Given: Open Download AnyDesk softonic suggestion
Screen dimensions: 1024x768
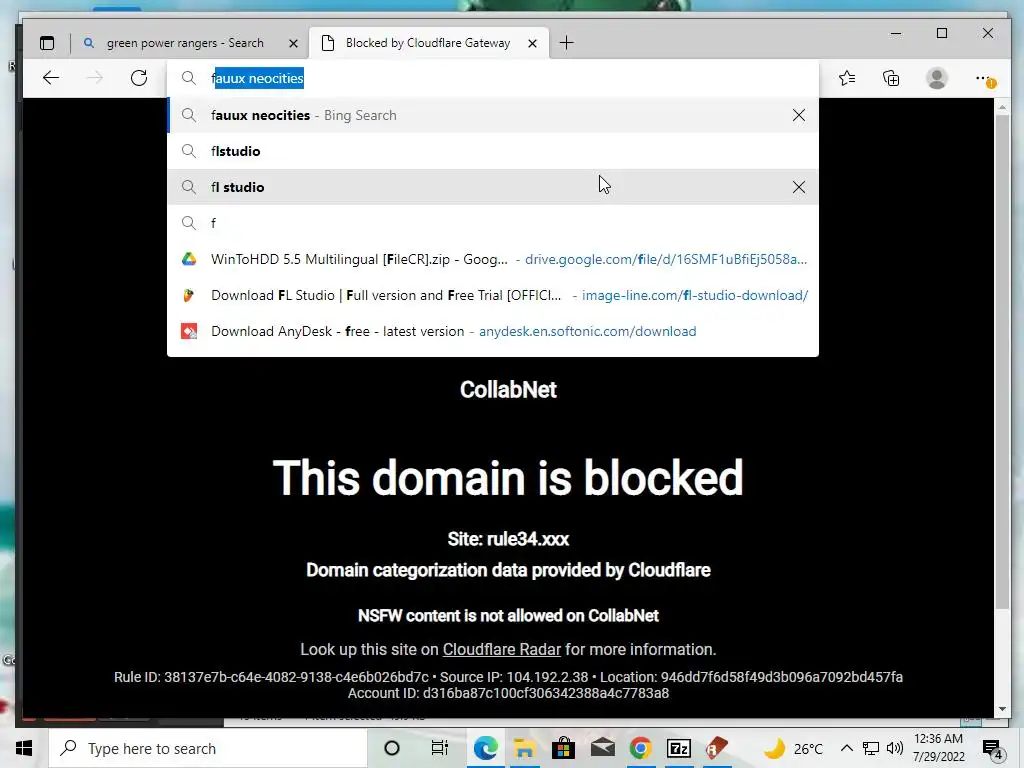Looking at the screenshot, I should 493,331.
